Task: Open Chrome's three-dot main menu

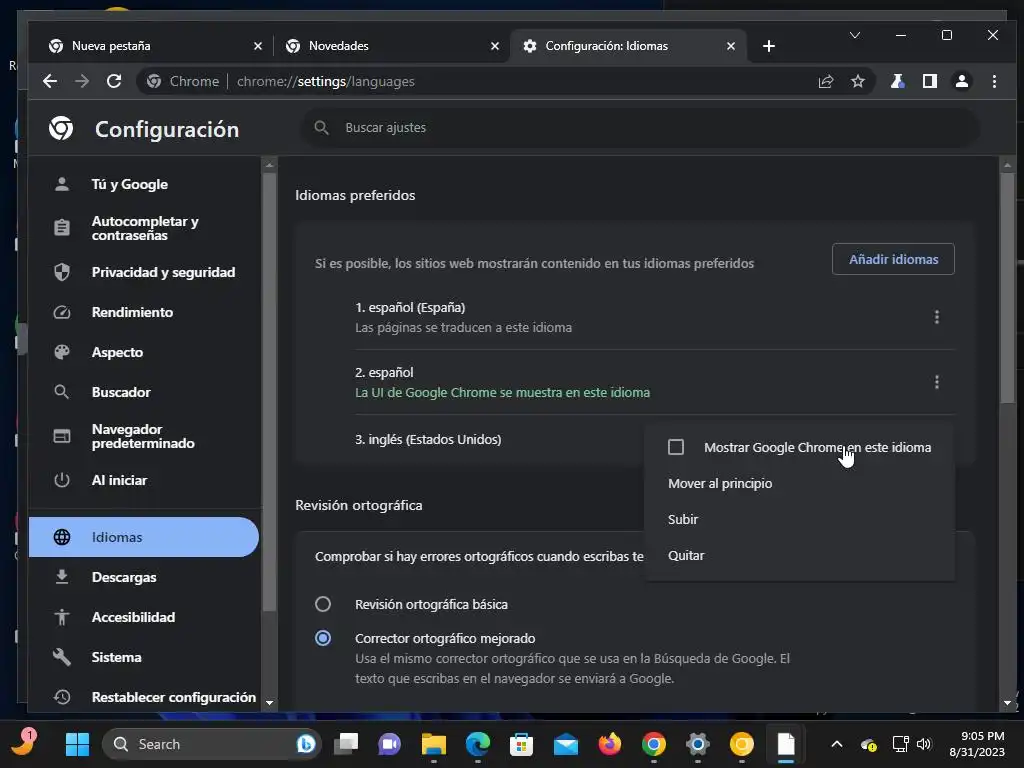Action: click(x=994, y=81)
